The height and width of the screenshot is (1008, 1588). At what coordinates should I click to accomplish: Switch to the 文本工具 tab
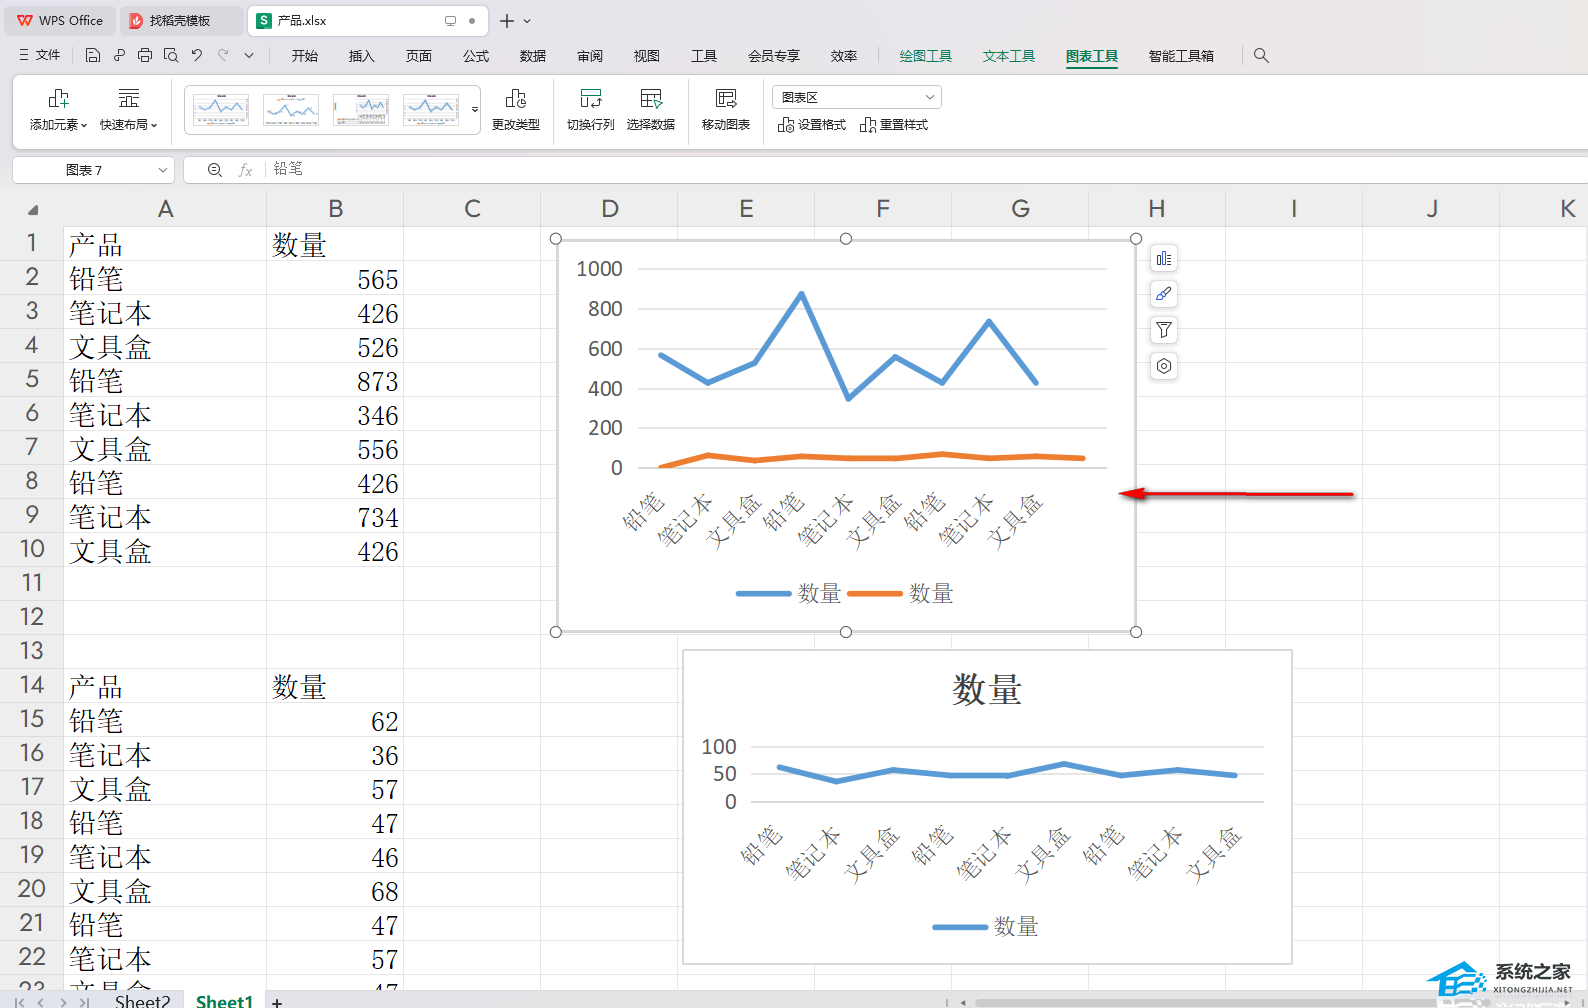coord(1009,56)
